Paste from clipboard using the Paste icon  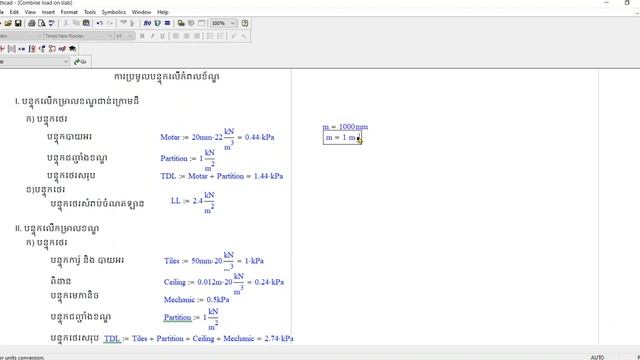coord(86,23)
